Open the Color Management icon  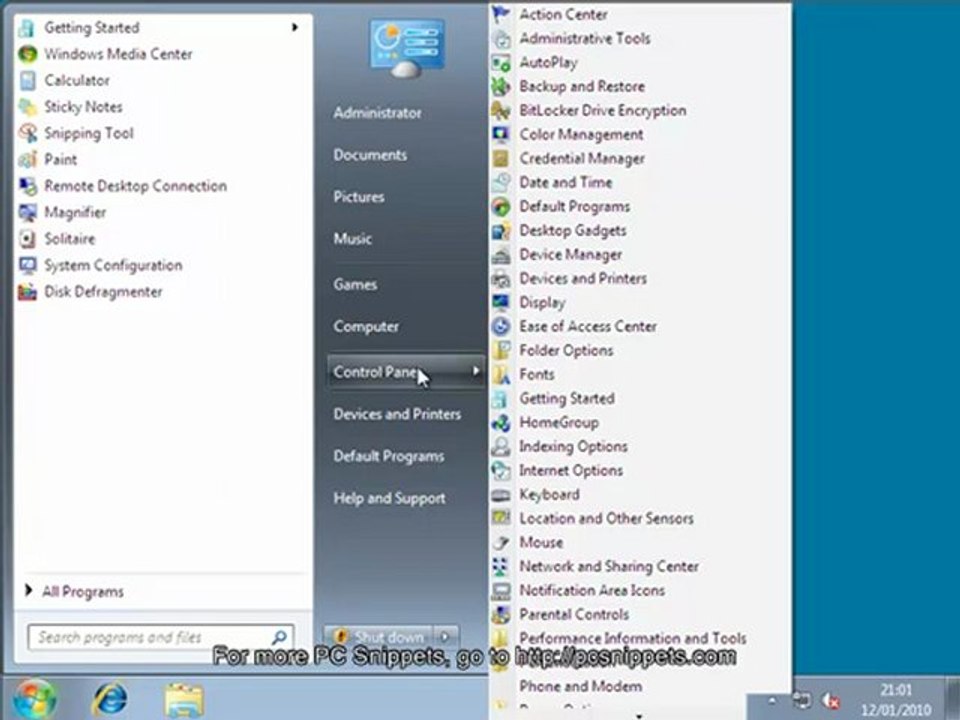501,134
